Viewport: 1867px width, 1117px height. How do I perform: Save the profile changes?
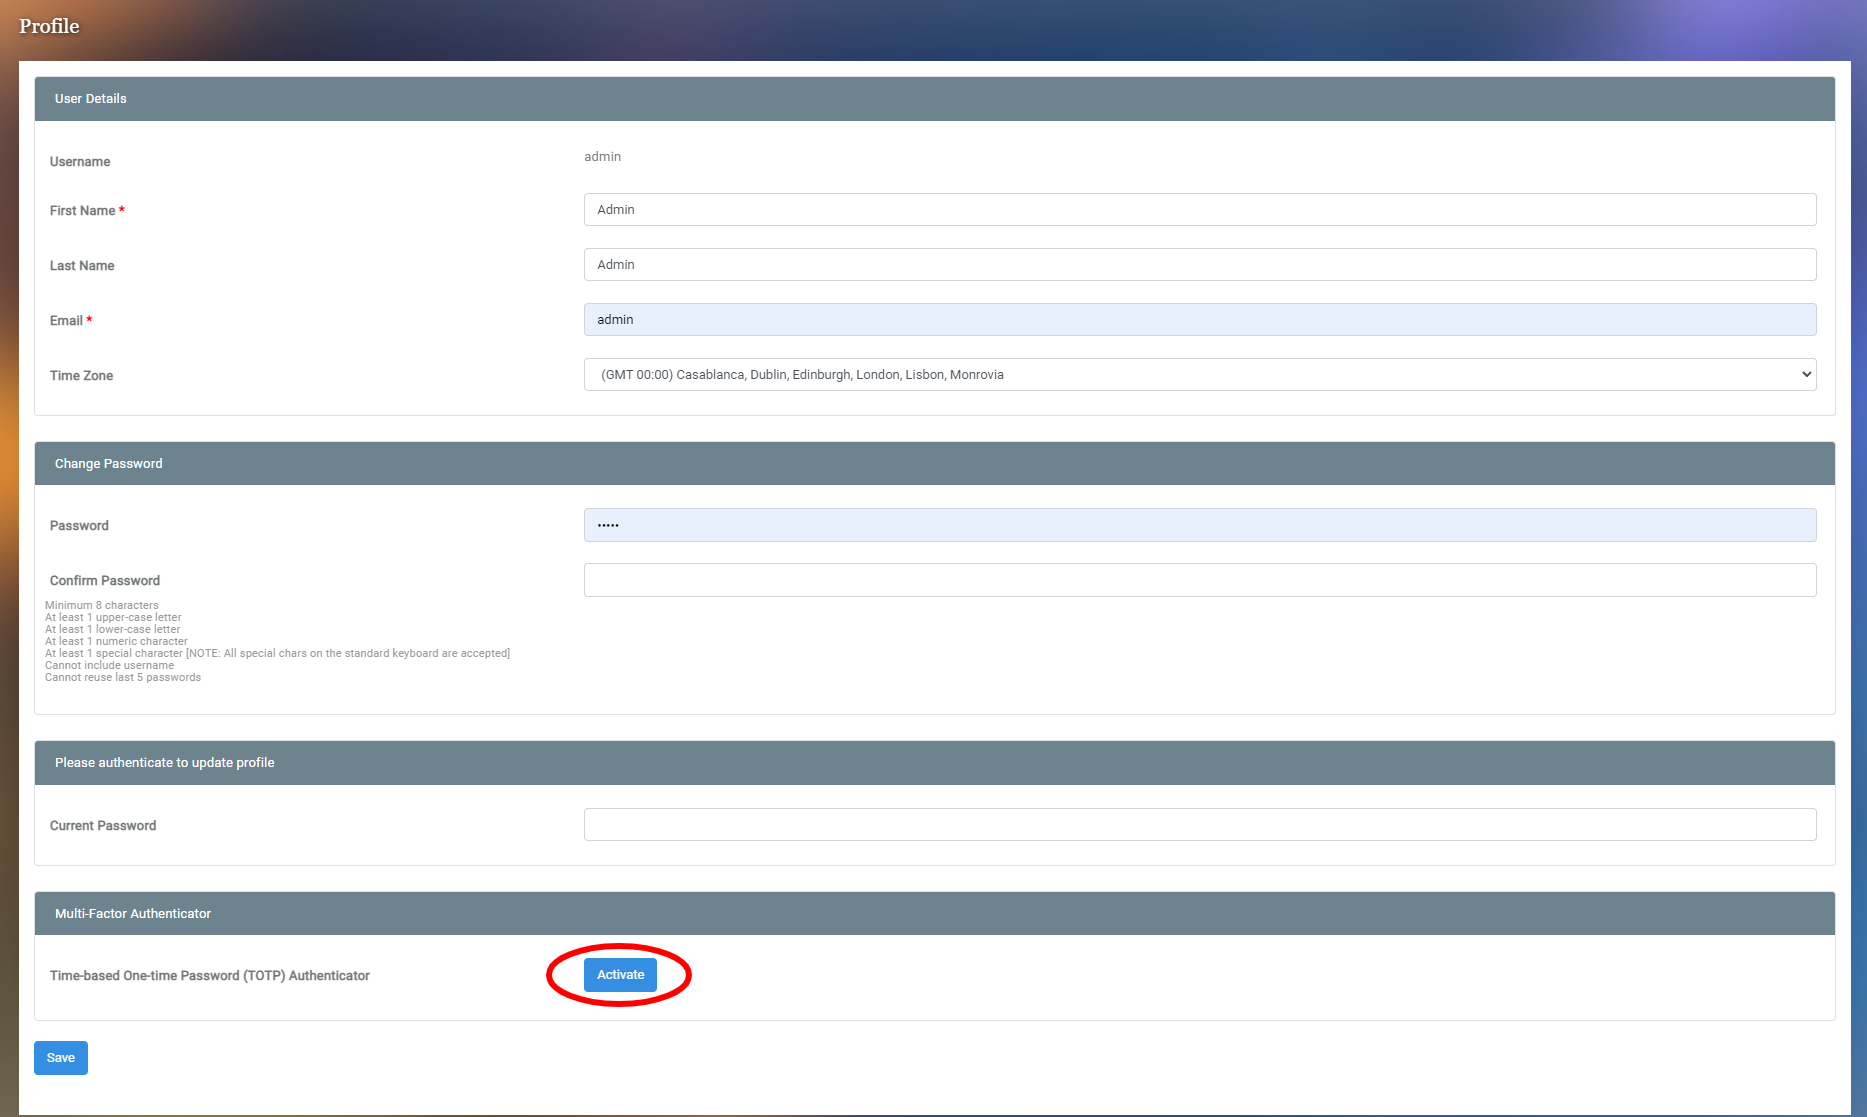61,1058
